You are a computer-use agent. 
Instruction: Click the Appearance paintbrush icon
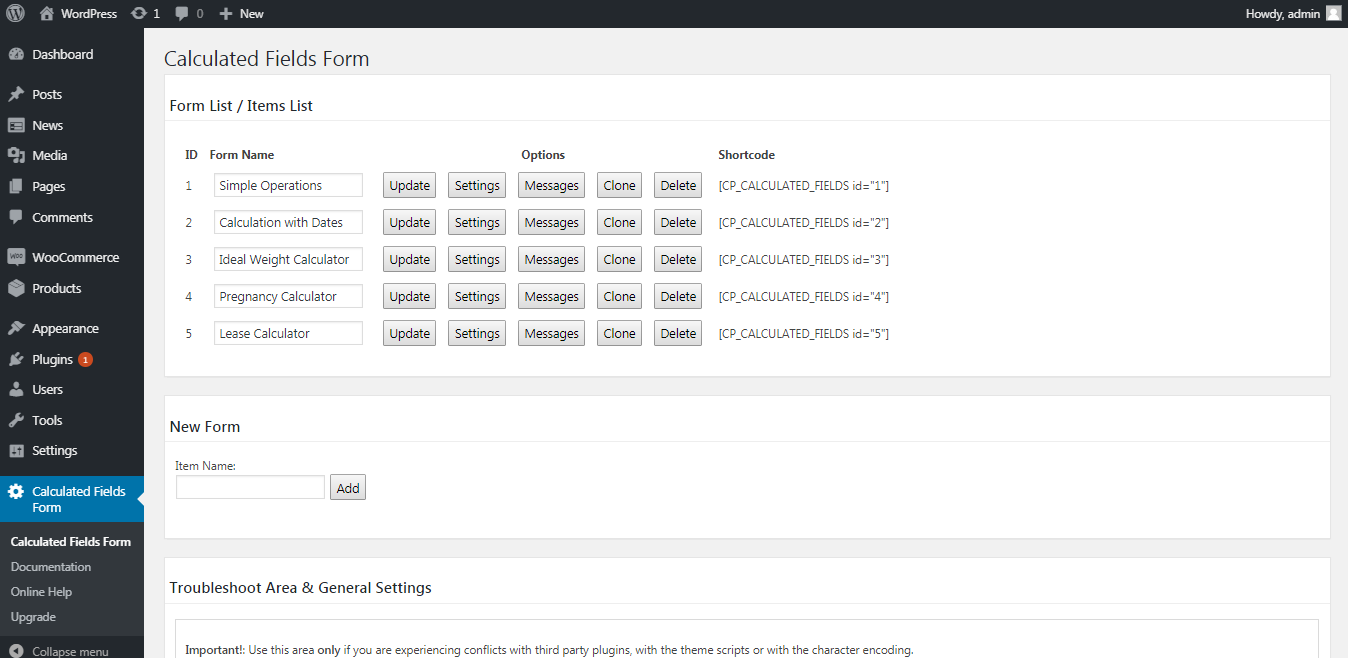click(16, 328)
